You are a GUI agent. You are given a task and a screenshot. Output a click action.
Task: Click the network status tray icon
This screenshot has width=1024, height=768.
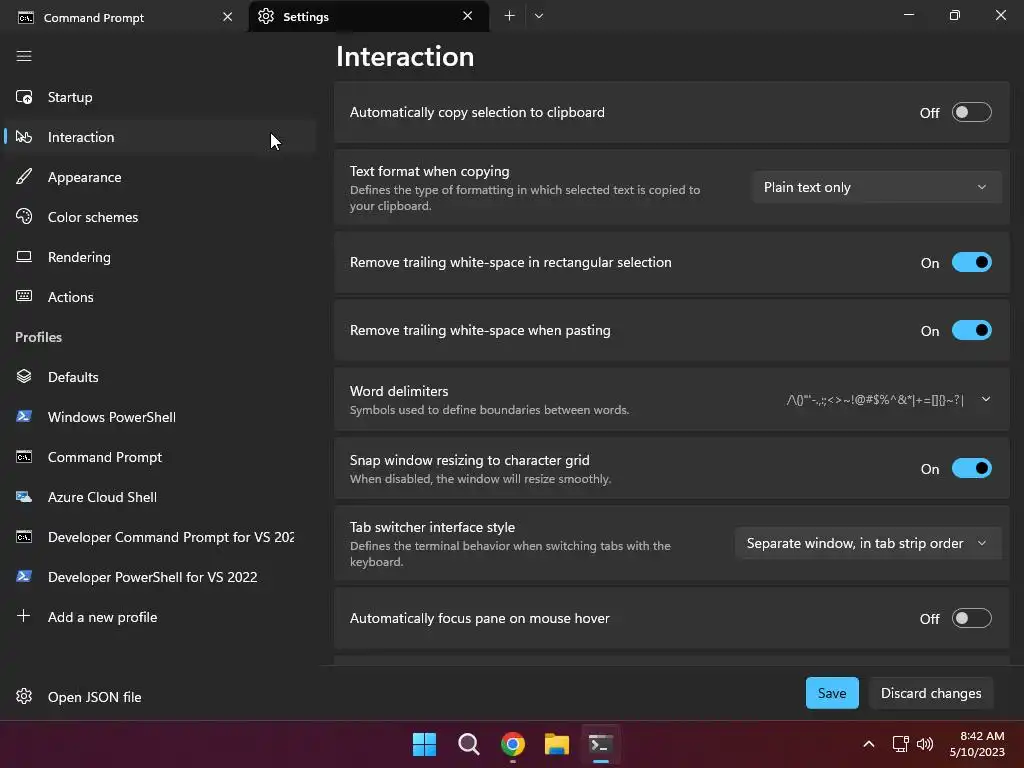tap(901, 744)
